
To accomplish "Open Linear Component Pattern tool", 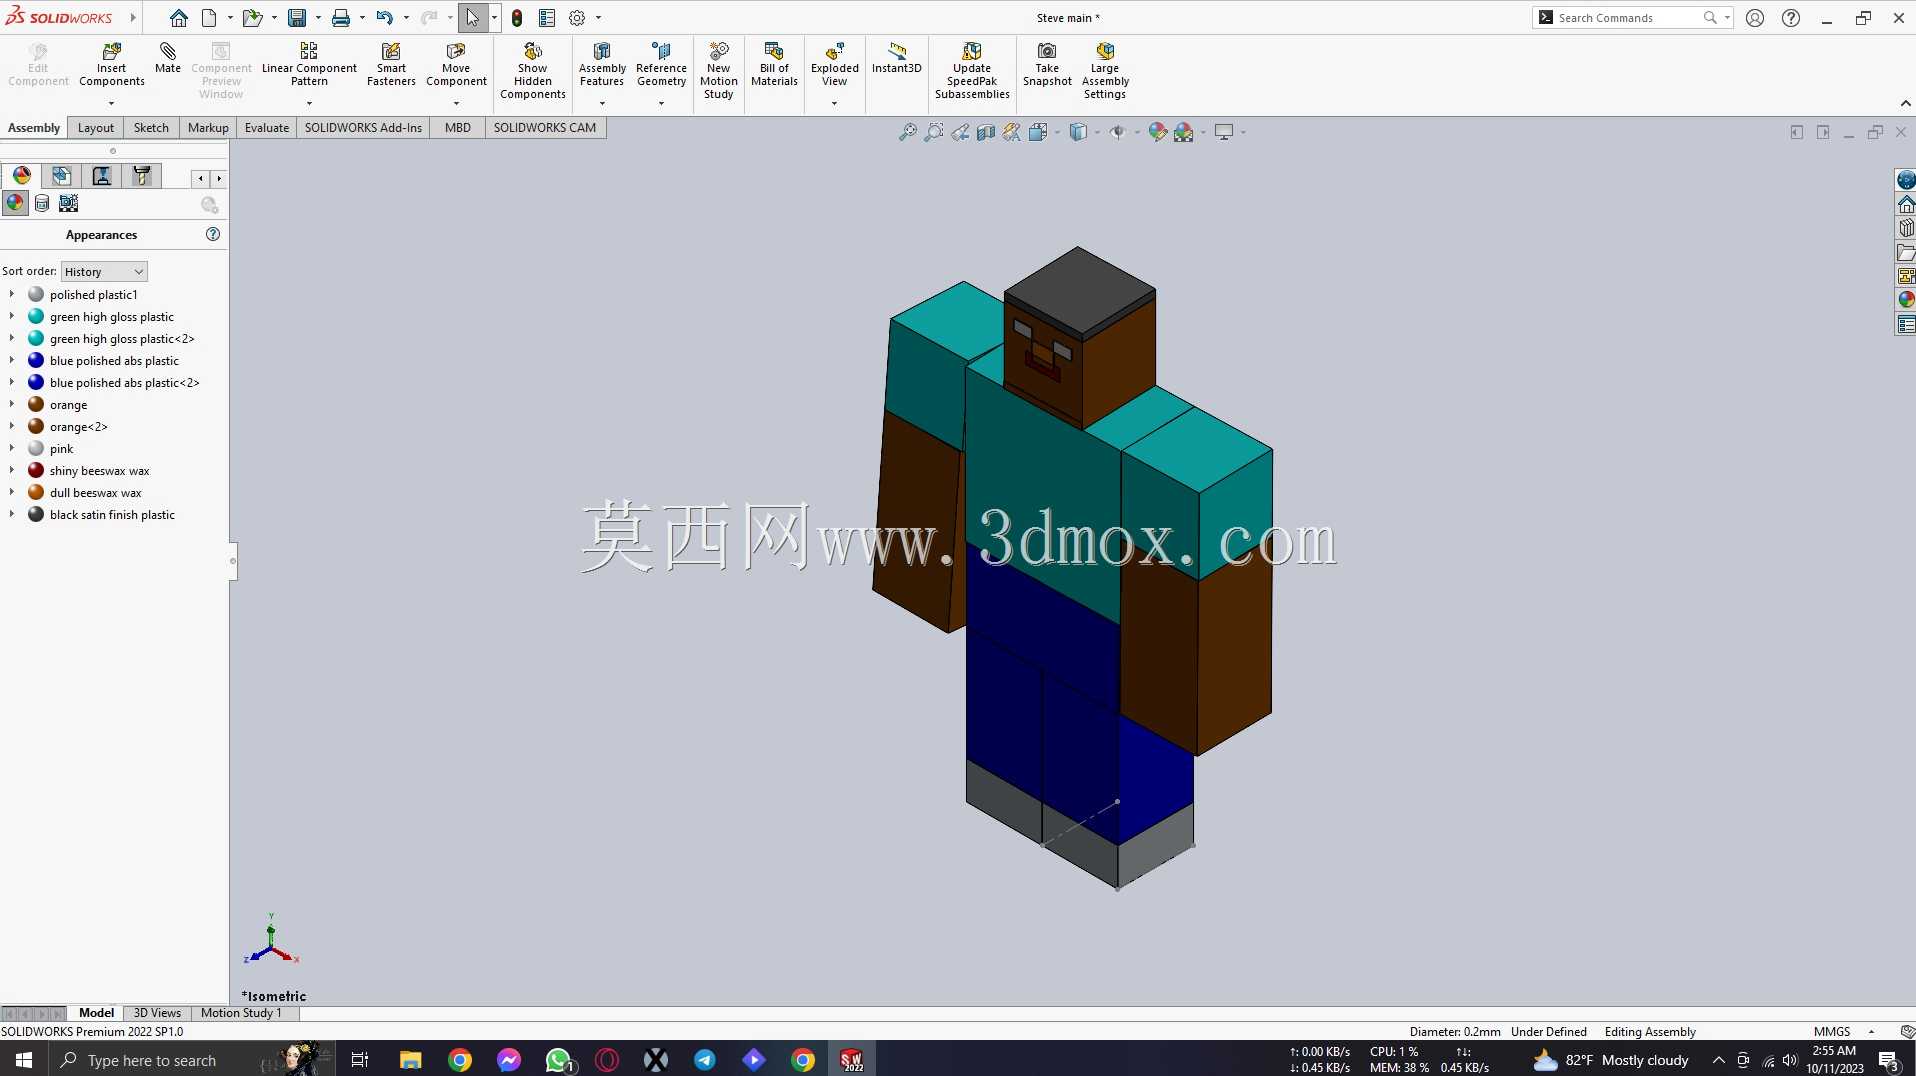I will (x=309, y=65).
